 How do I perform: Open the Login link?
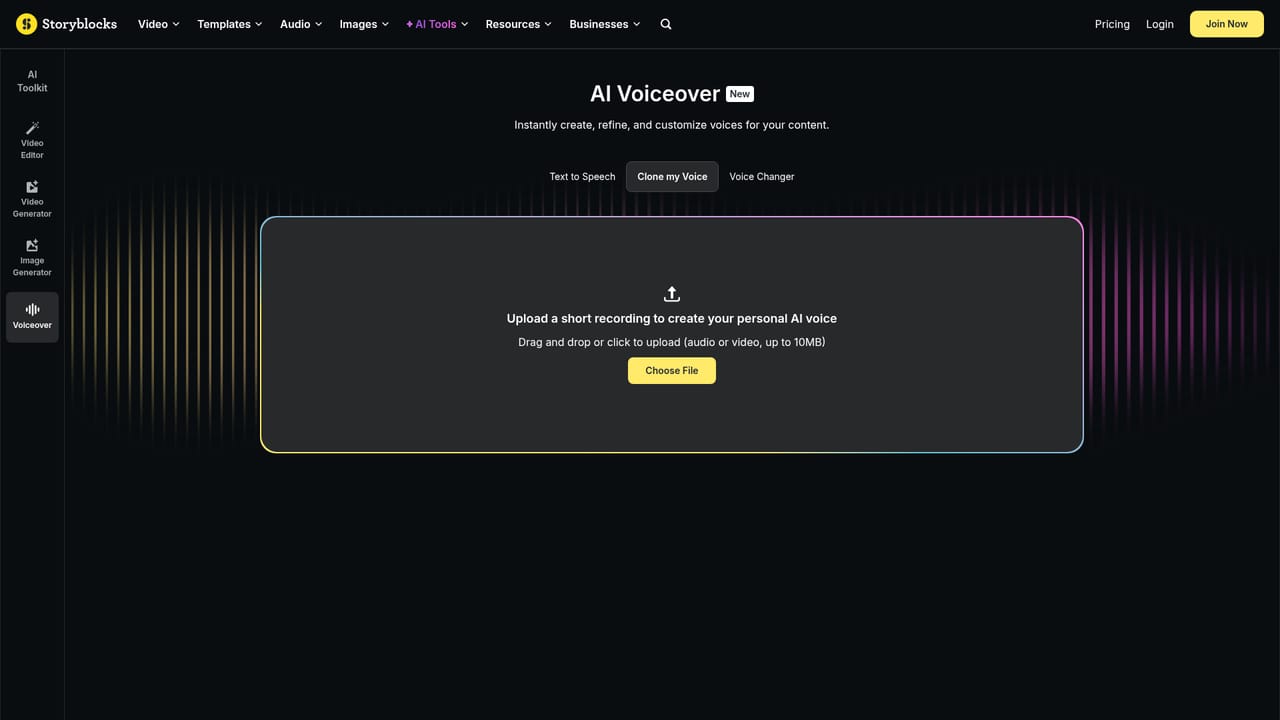point(1160,24)
